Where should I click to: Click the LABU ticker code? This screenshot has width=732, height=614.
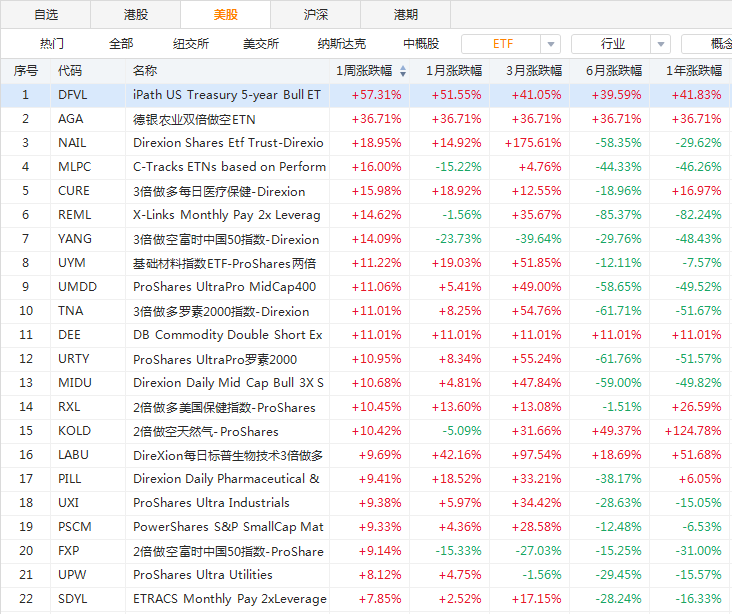[73, 455]
